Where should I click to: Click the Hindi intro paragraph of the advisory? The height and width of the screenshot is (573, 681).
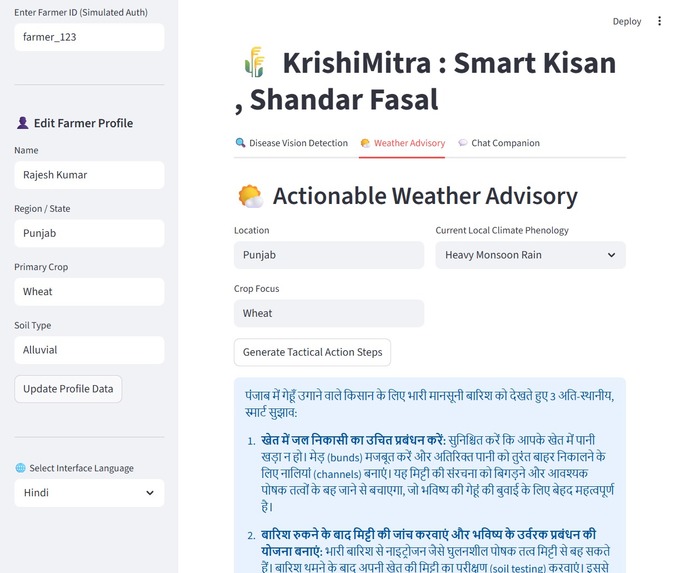pyautogui.click(x=430, y=404)
